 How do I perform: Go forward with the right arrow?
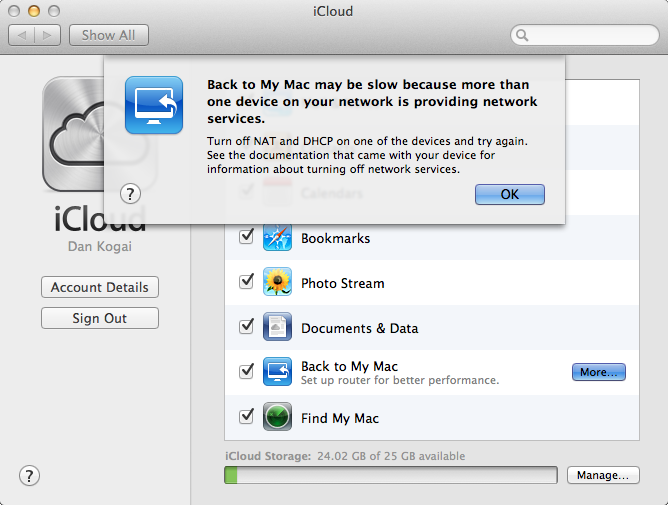[47, 35]
